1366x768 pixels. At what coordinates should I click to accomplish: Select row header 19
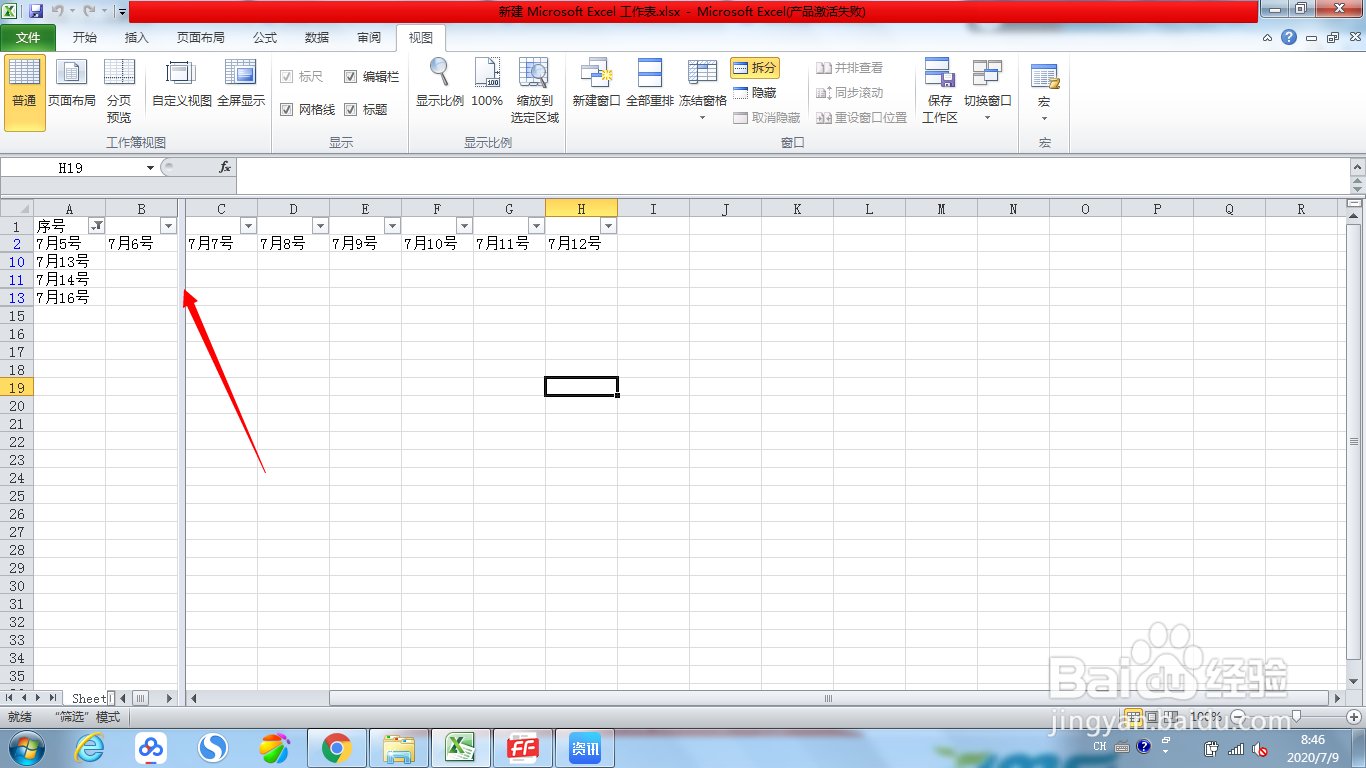tap(16, 387)
